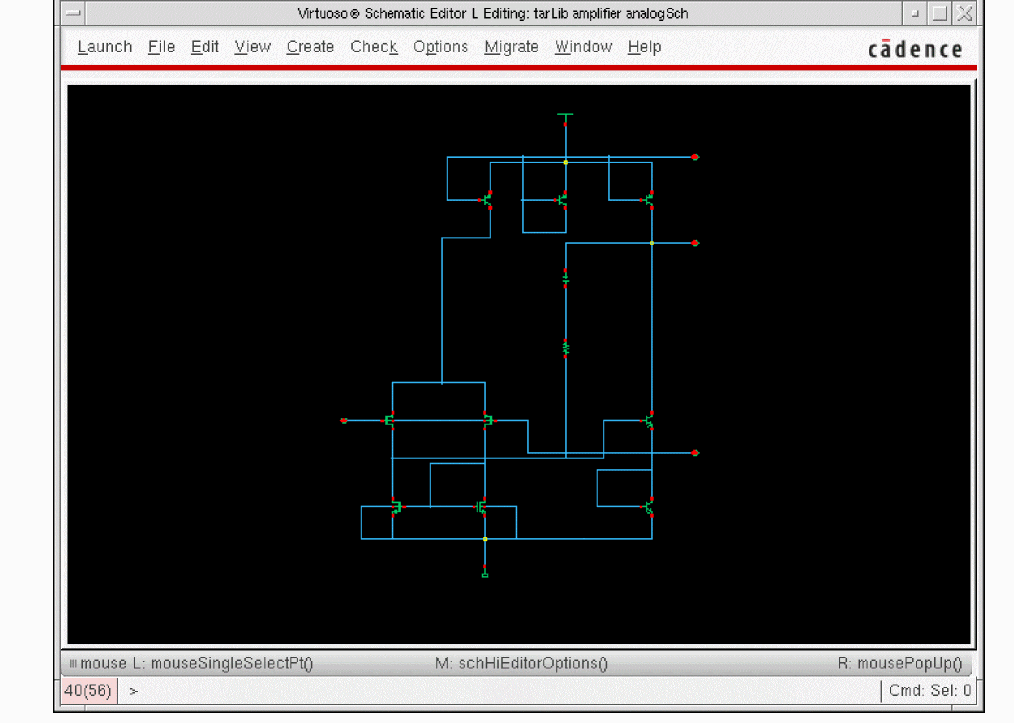Select the topmost right-side output pin

(x=695, y=157)
